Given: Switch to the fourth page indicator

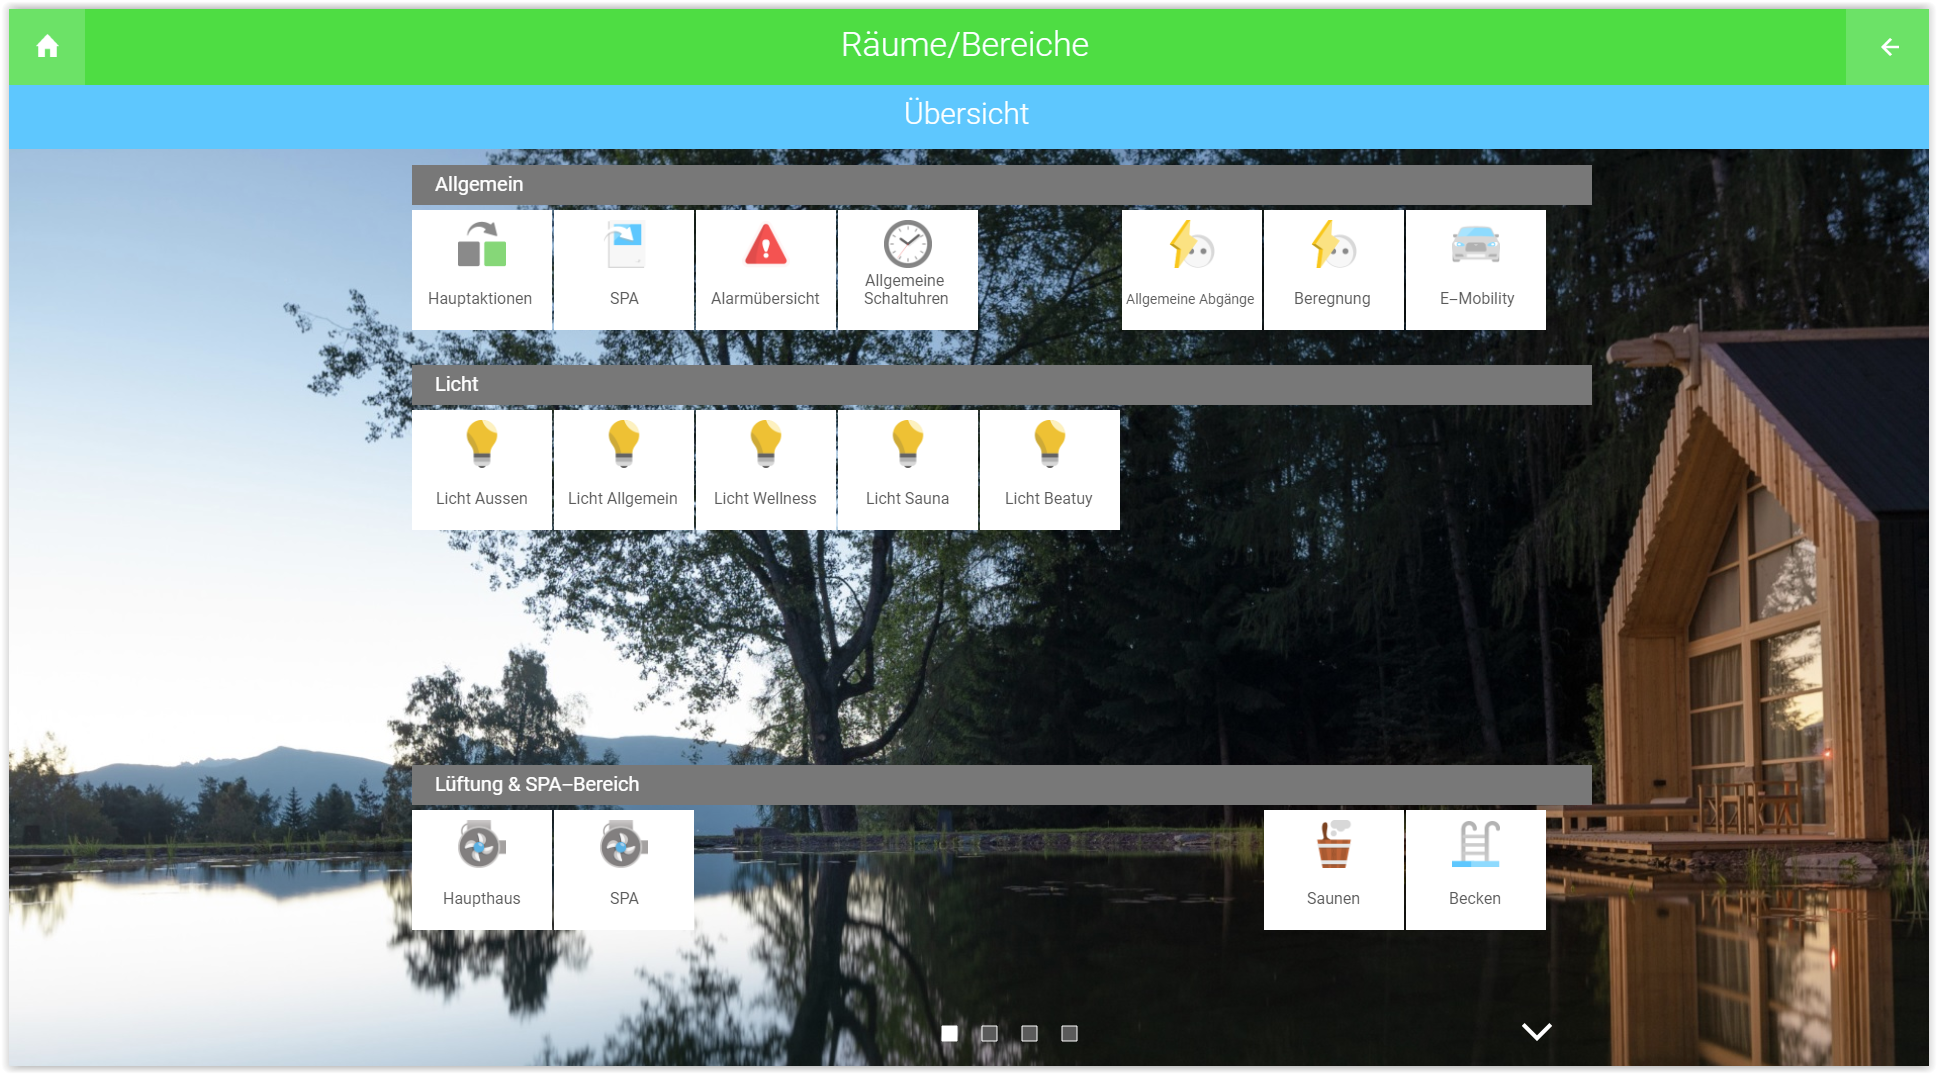Looking at the screenshot, I should pos(1069,1033).
